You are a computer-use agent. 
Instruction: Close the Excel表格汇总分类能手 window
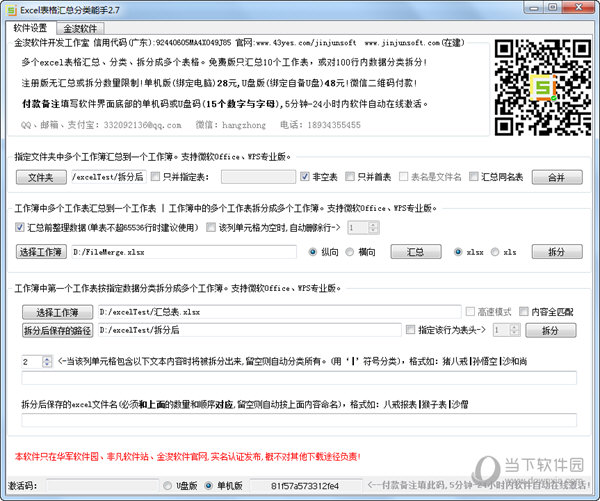(x=579, y=7)
